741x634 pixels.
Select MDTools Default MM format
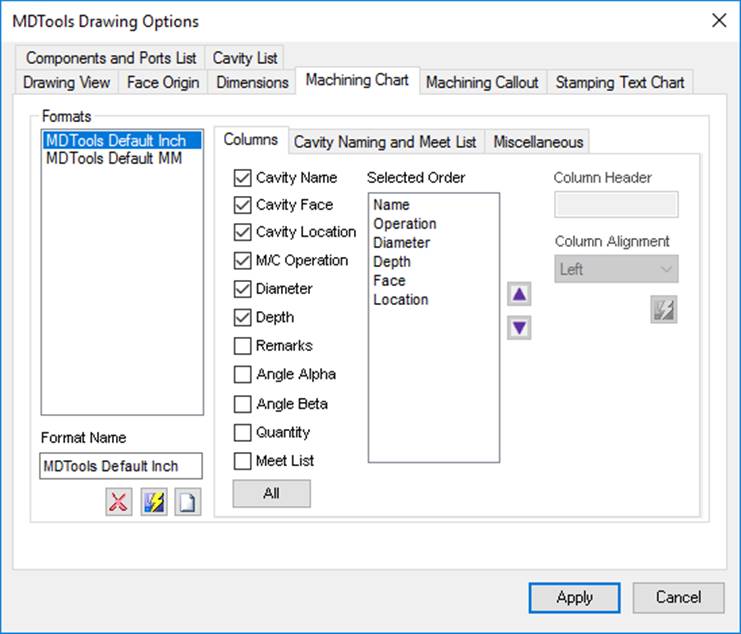click(x=122, y=158)
